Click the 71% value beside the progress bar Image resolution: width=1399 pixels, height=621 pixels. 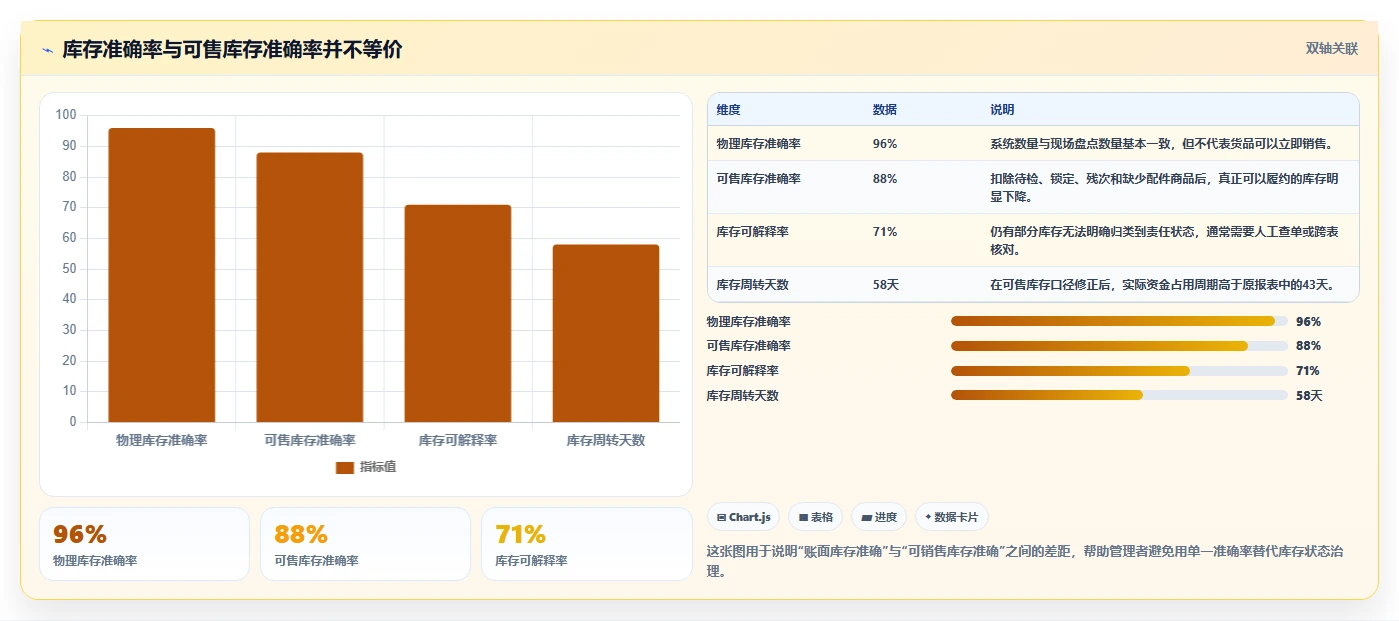[x=1308, y=371]
